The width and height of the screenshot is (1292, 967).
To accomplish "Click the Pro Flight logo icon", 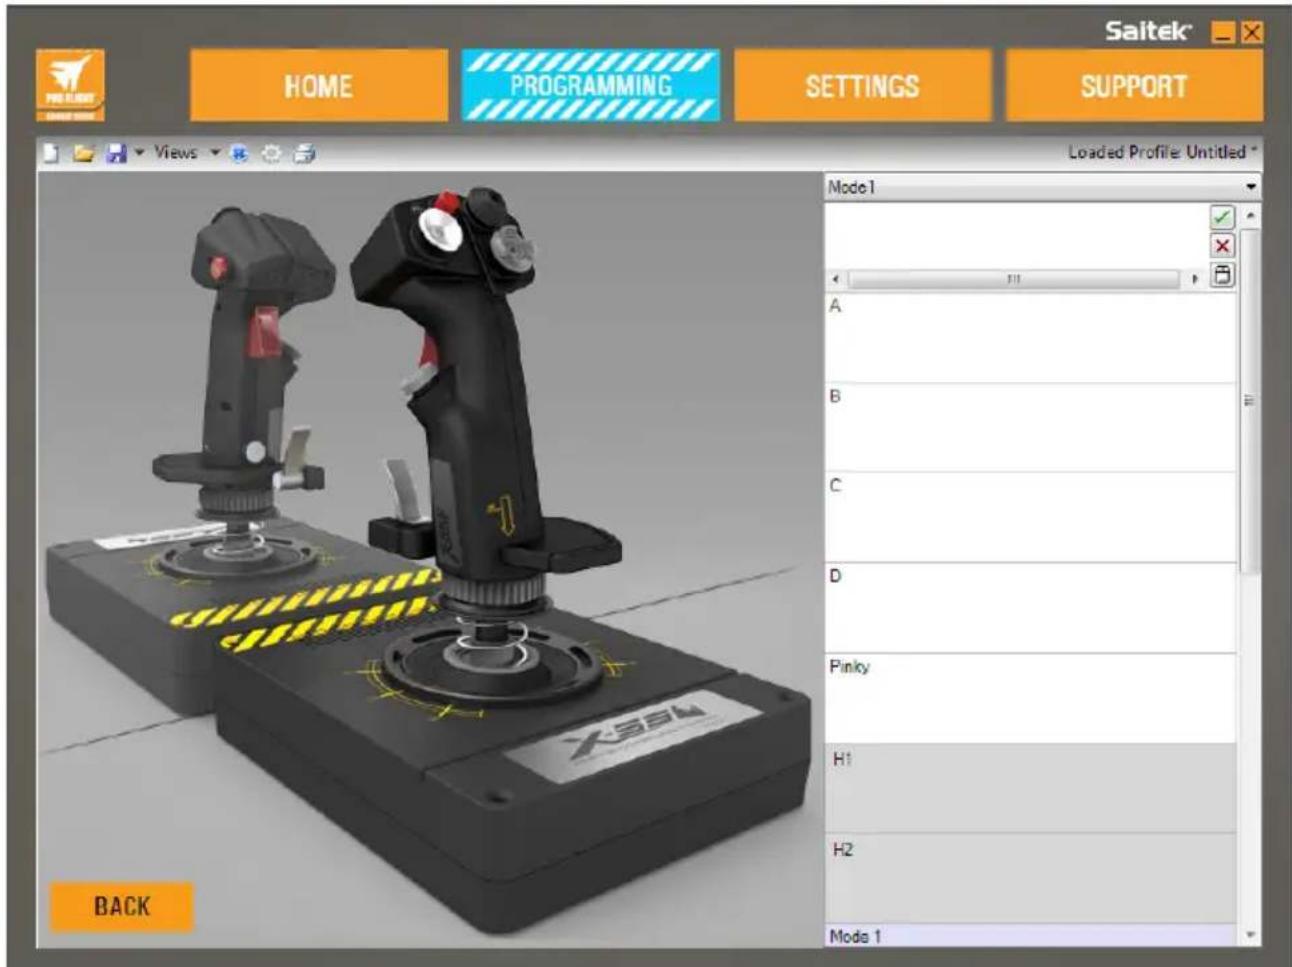I will pos(69,86).
